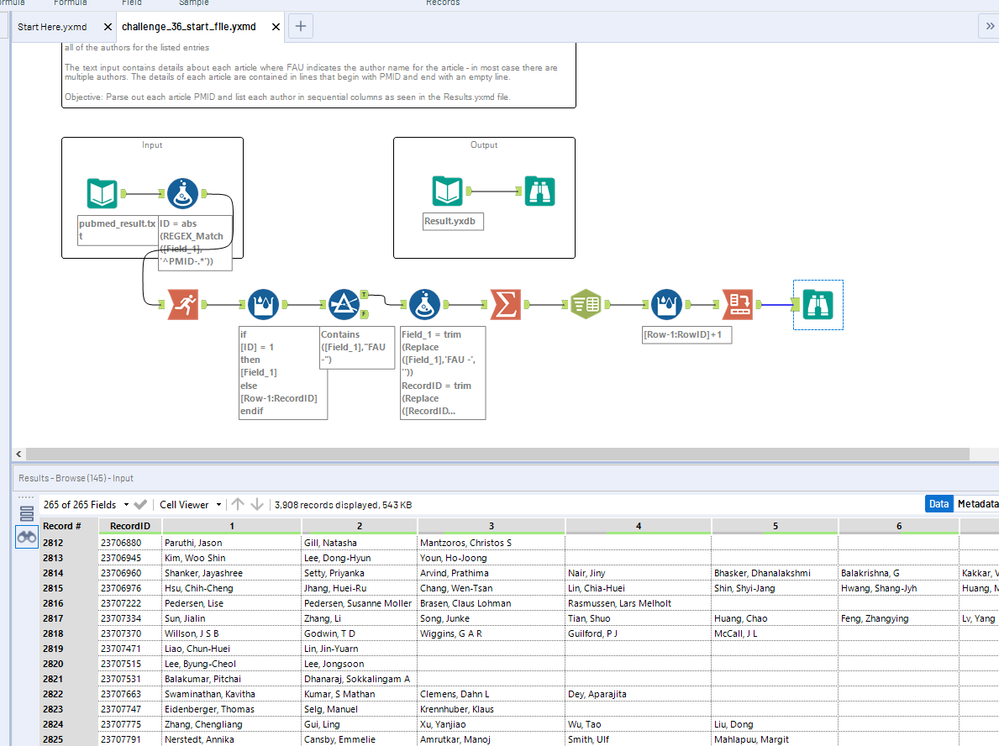This screenshot has width=999, height=746.
Task: Select the Running Total tool on canvas
Action: pyautogui.click(x=181, y=305)
